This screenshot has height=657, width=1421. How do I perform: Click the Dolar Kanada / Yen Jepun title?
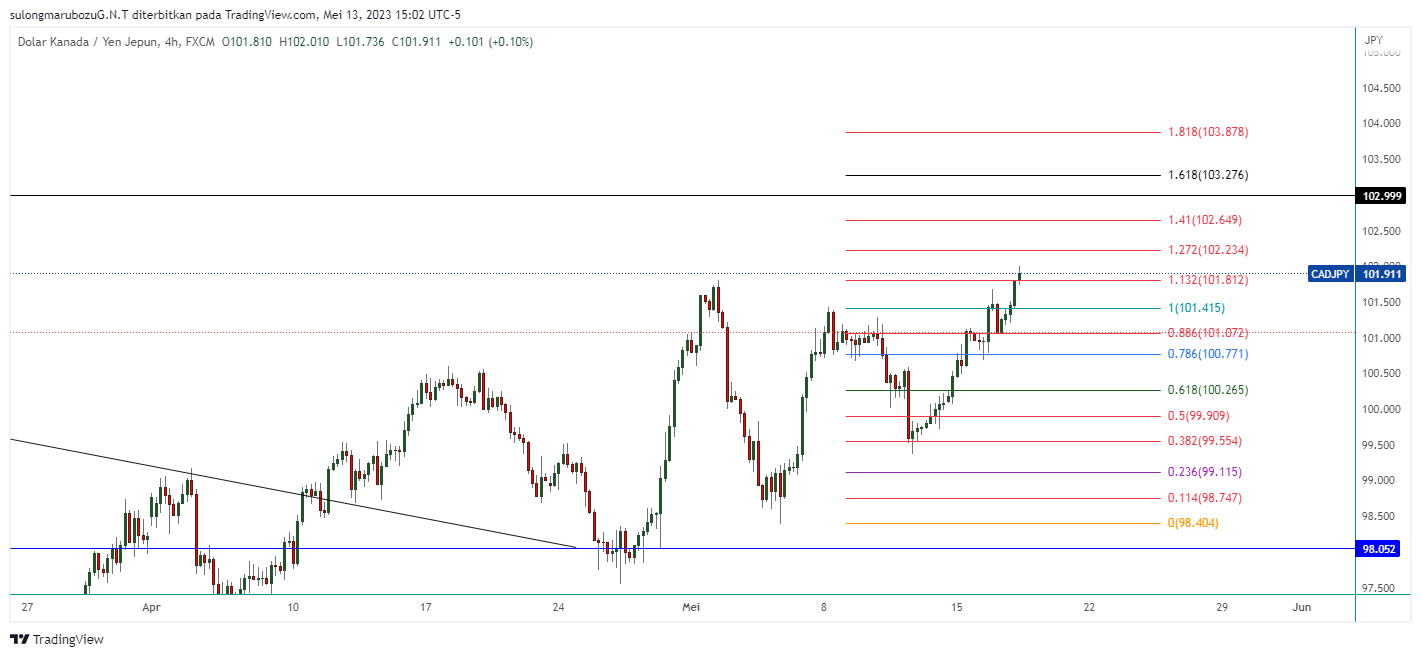tap(87, 42)
